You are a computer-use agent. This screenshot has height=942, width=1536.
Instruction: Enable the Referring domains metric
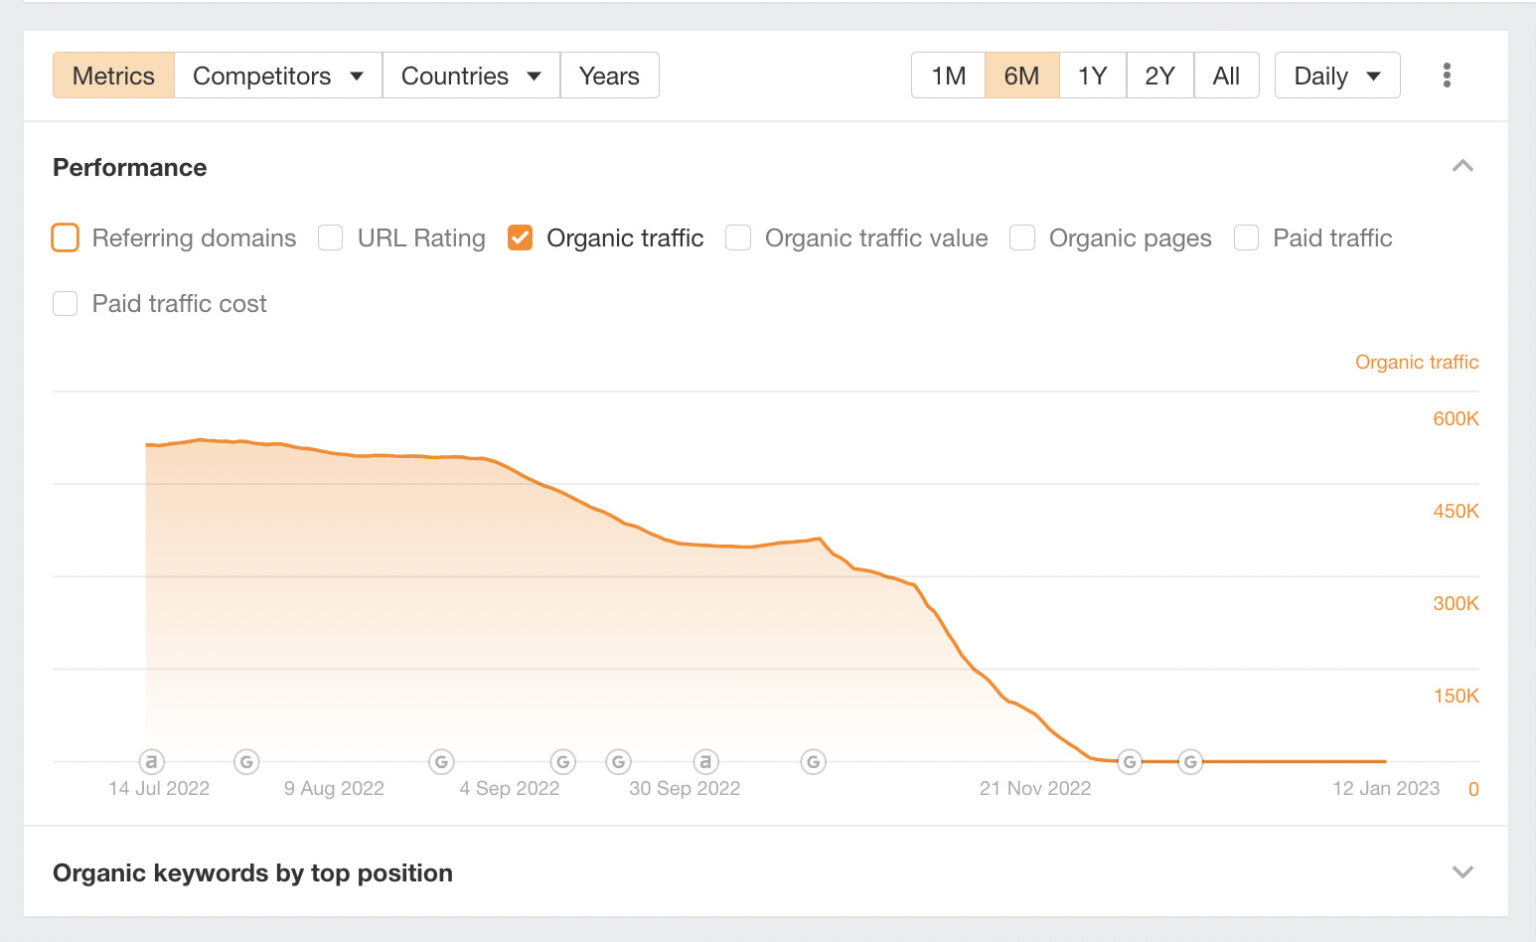point(65,238)
